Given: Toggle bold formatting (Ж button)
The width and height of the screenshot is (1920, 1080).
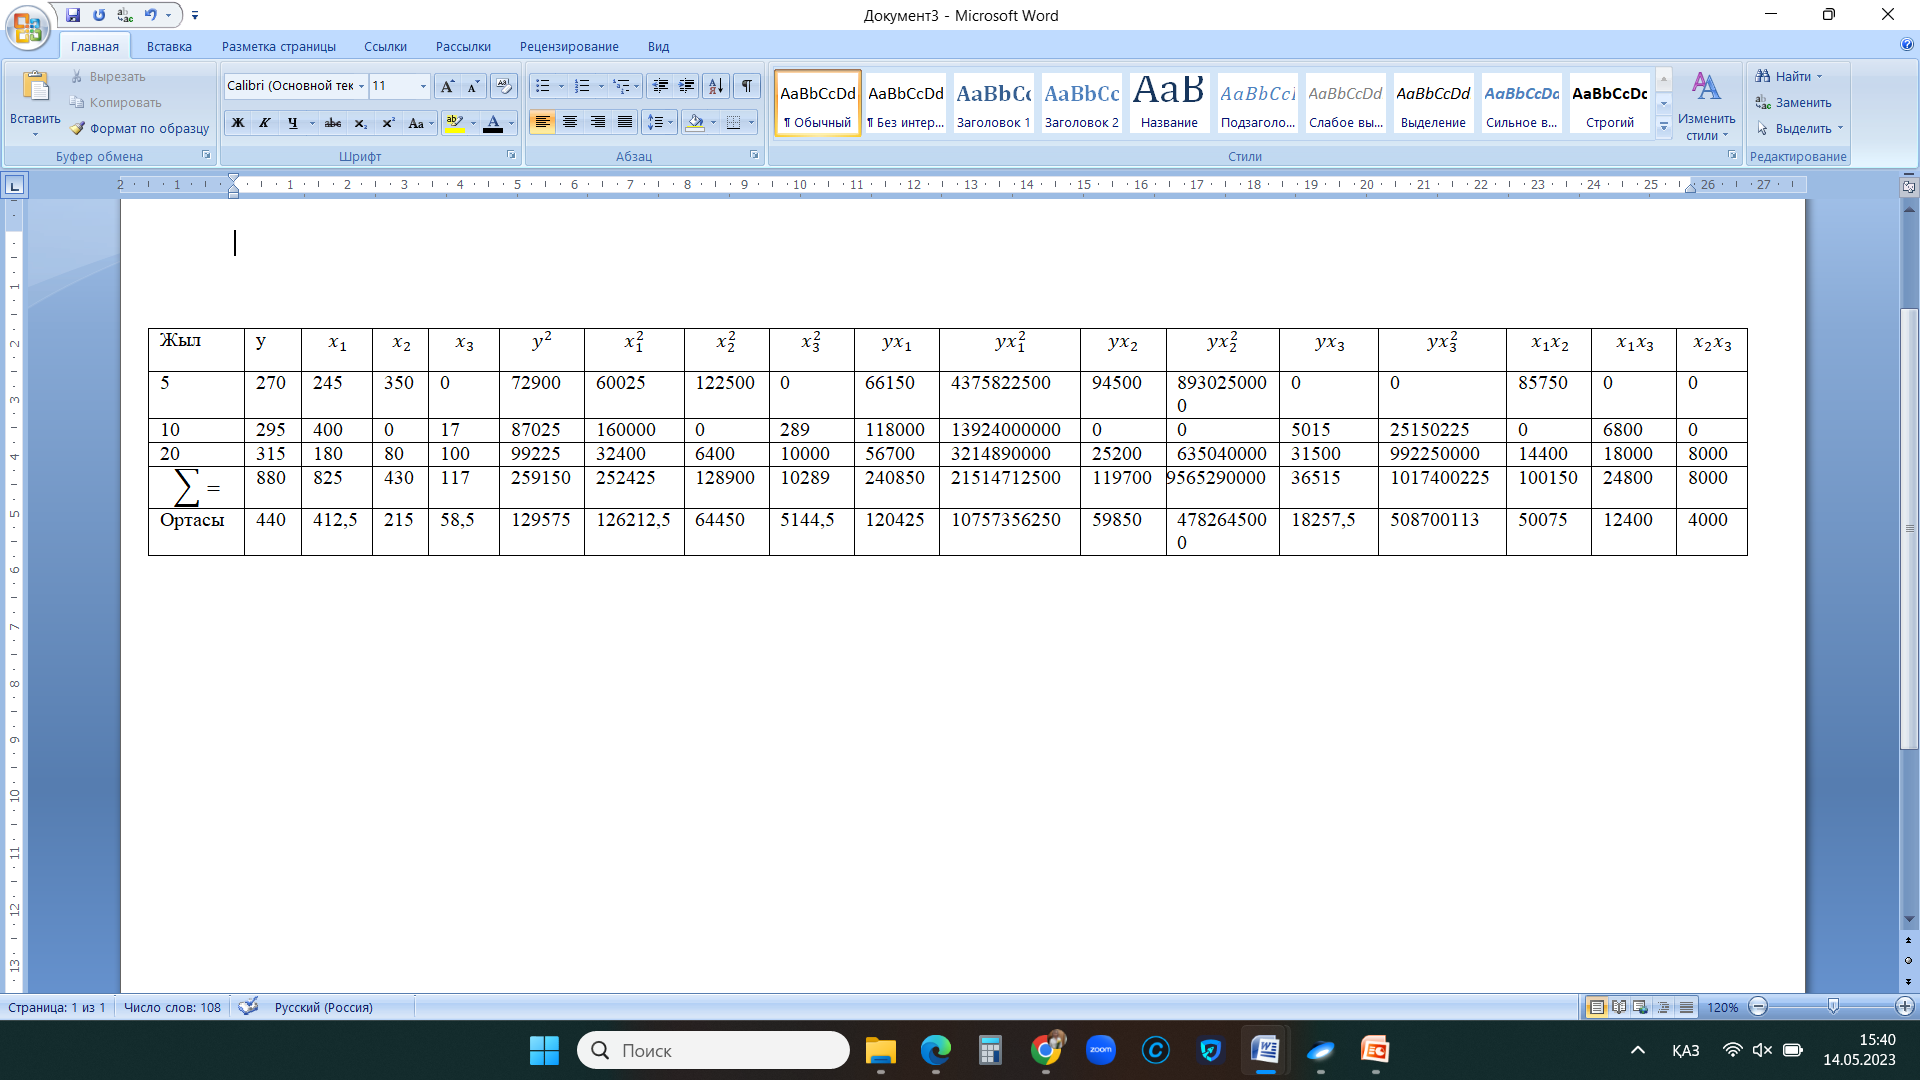Looking at the screenshot, I should [x=238, y=123].
